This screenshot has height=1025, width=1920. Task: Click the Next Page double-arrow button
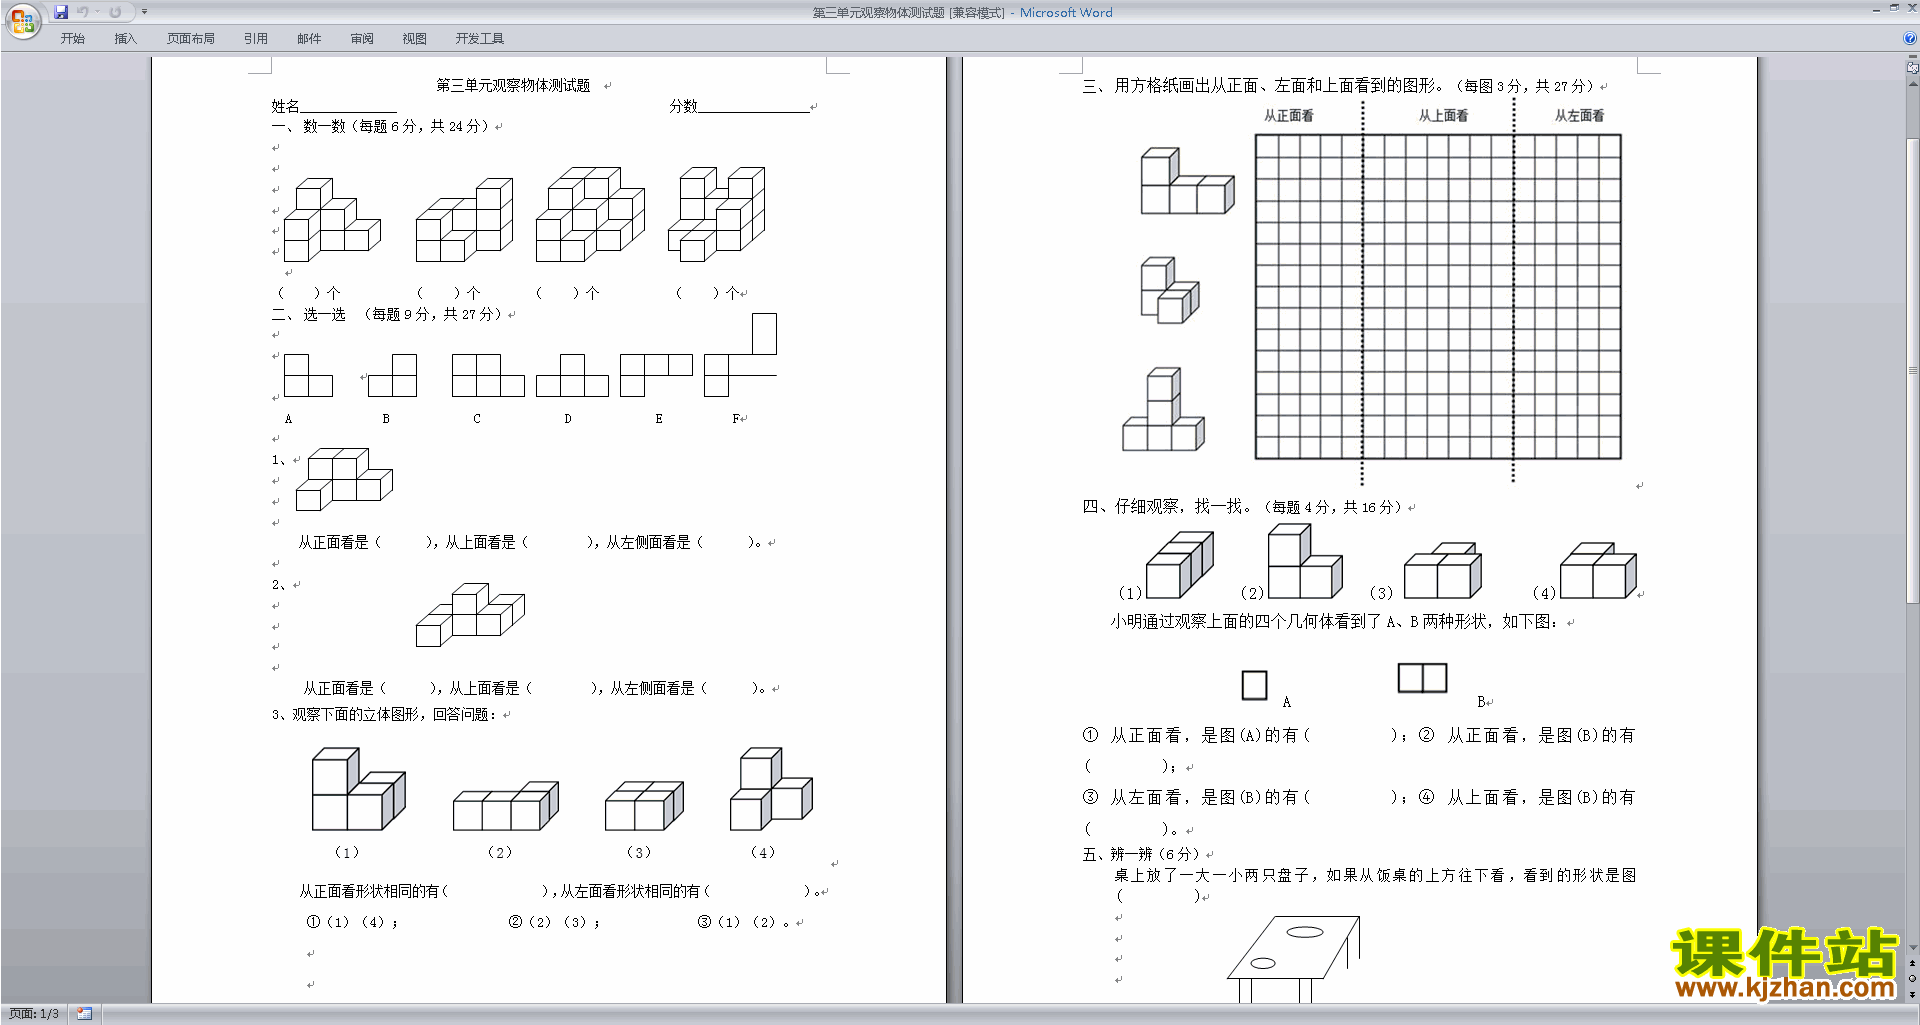1913,994
